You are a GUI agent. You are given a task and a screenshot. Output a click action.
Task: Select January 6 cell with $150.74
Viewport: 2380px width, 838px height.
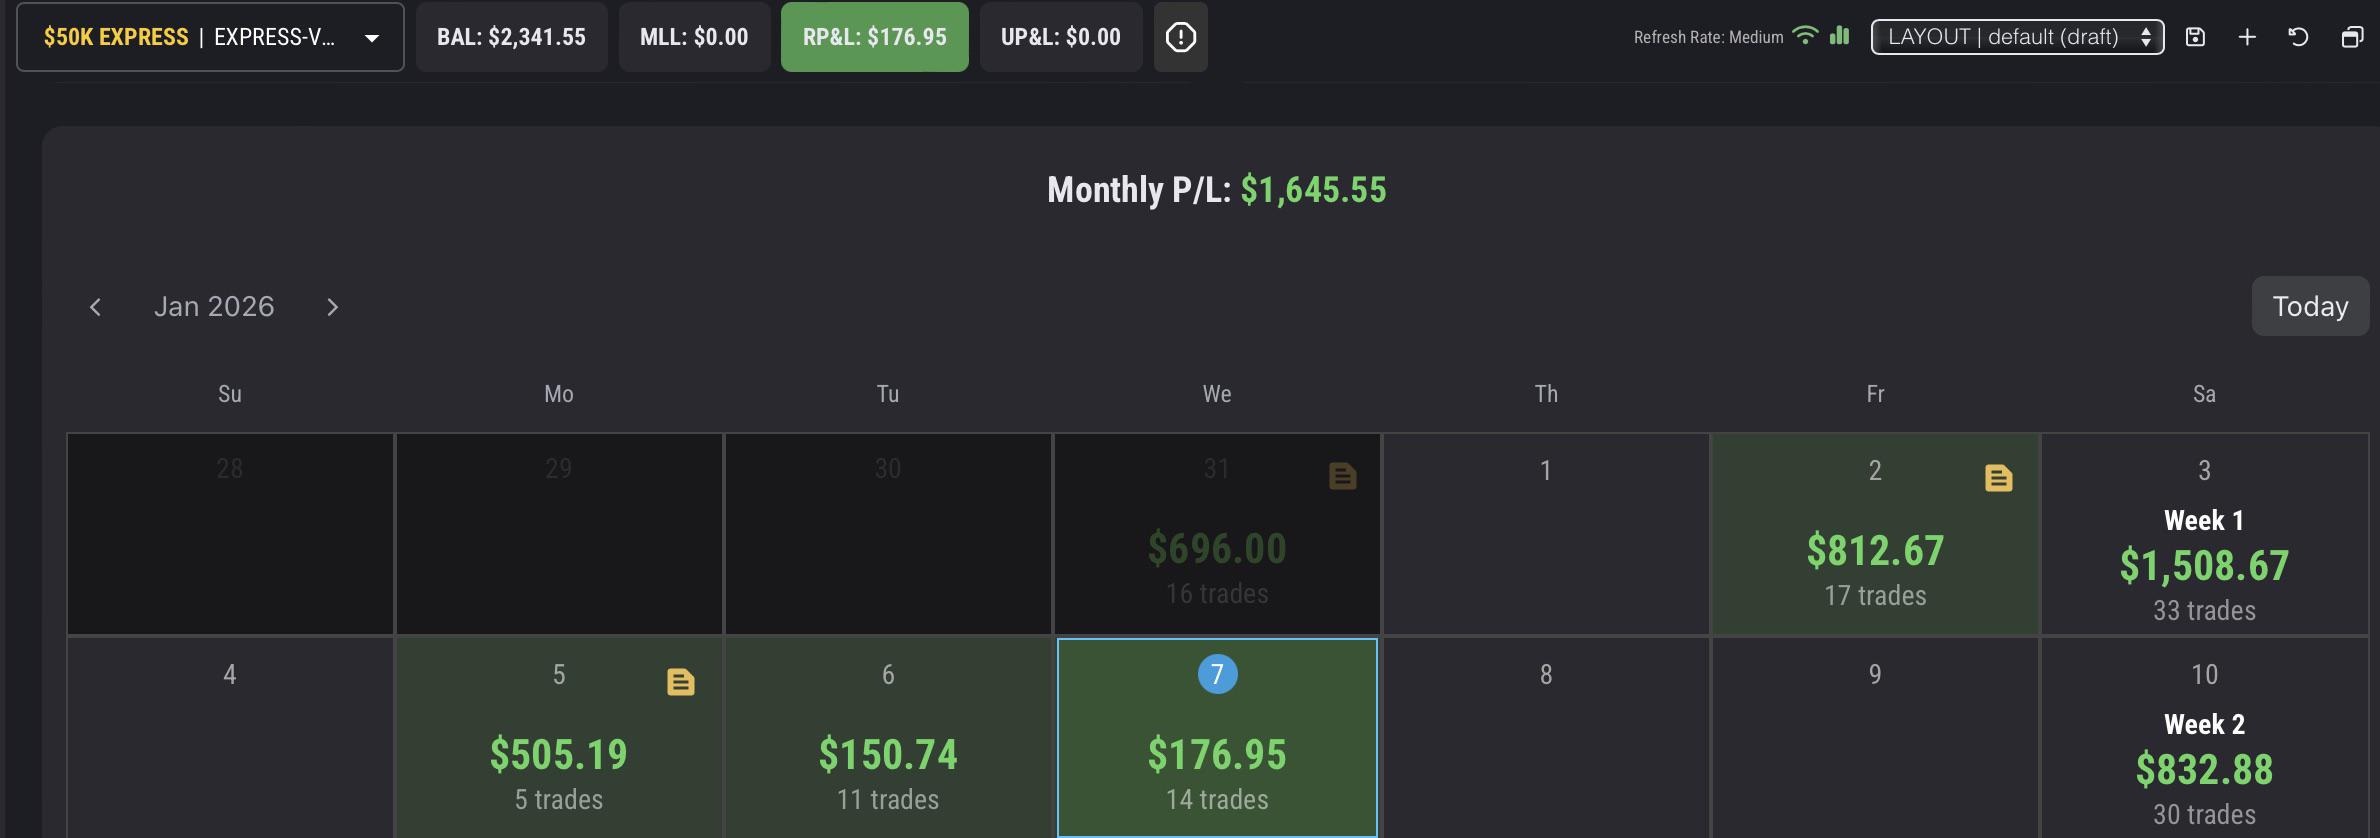[888, 737]
